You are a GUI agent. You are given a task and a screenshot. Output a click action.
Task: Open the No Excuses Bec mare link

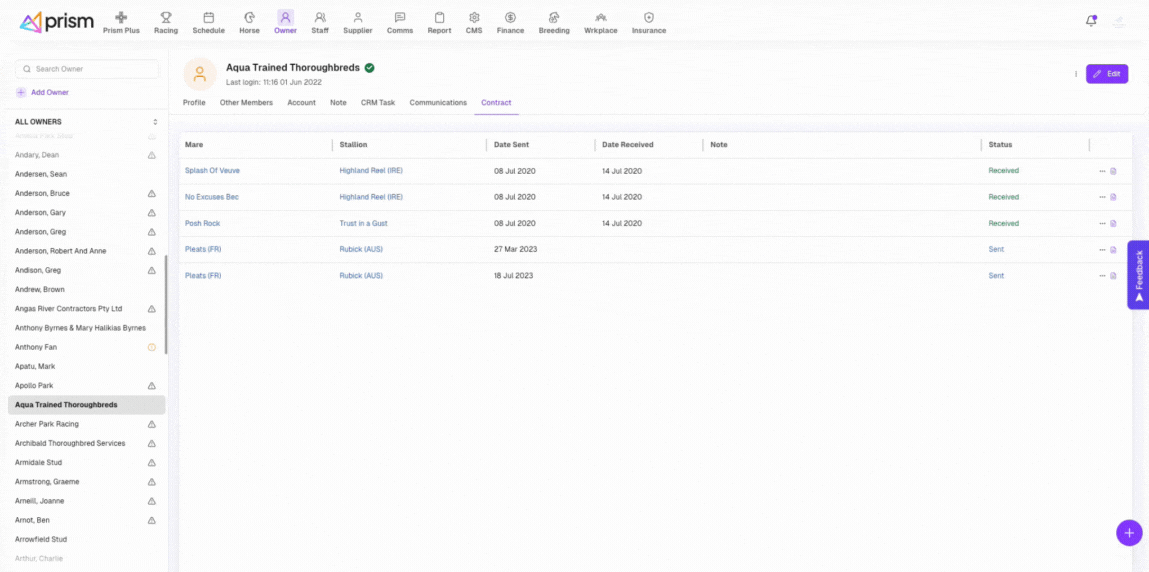[x=212, y=197]
